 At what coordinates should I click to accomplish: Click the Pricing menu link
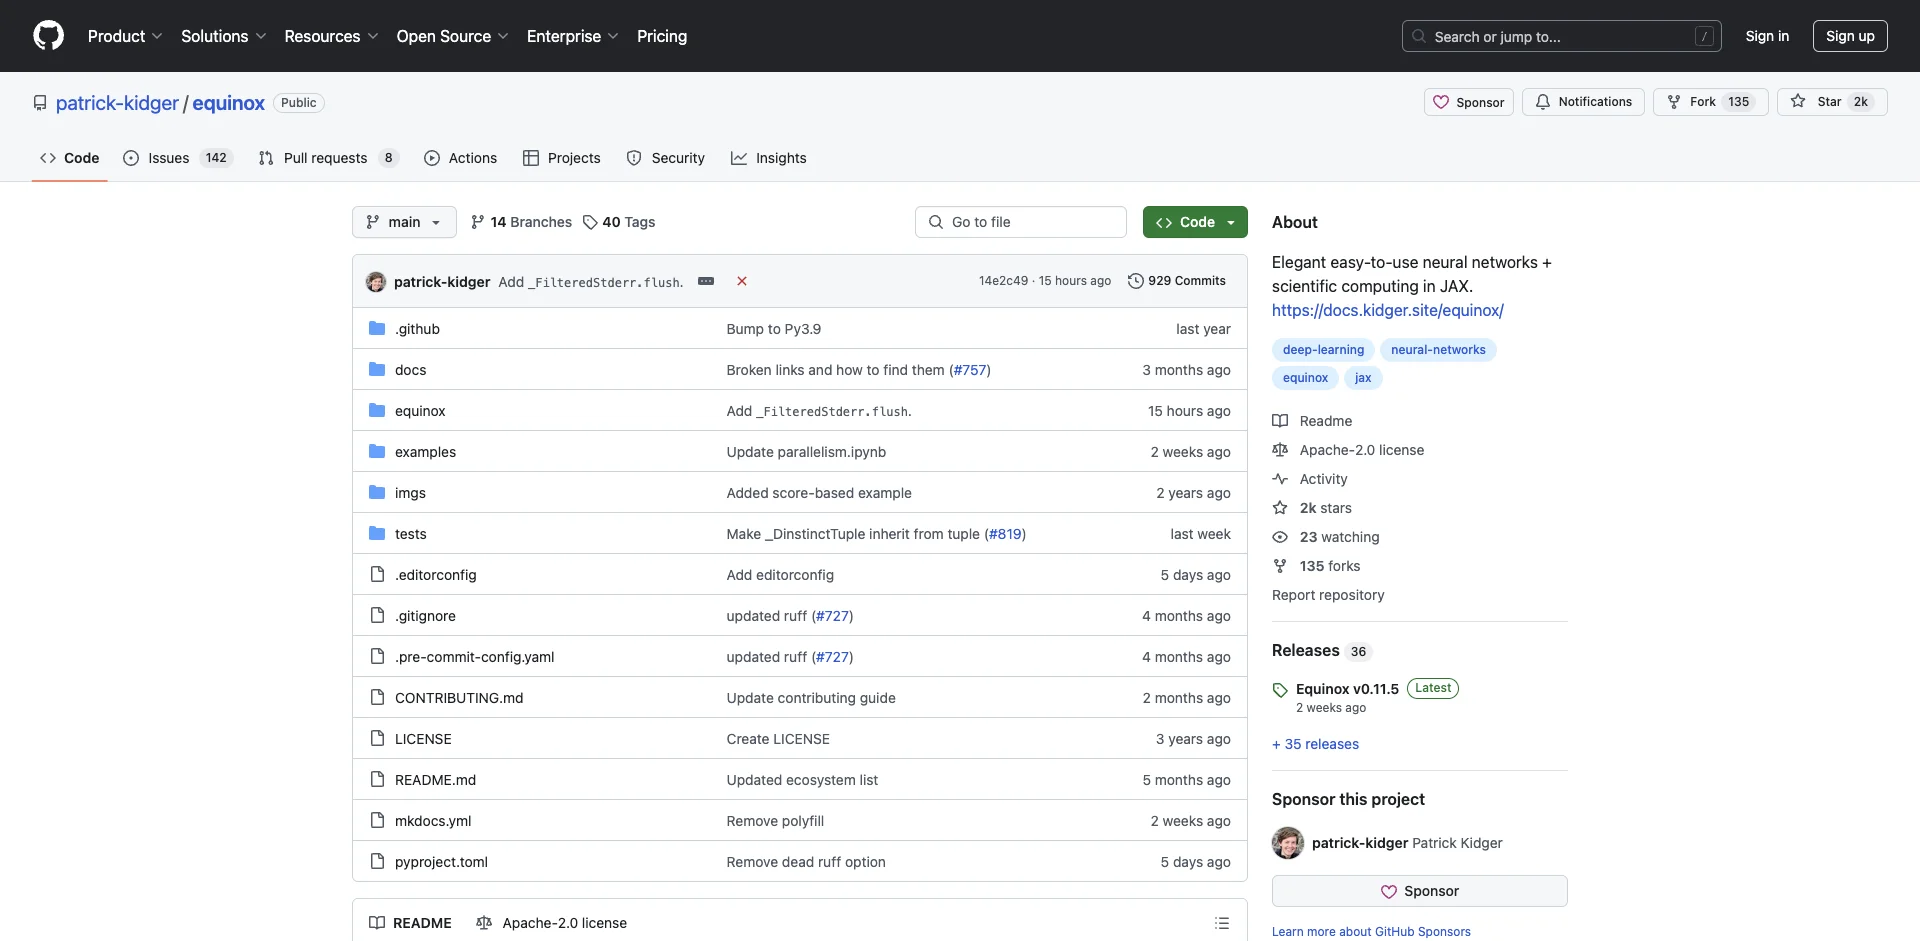(x=662, y=36)
